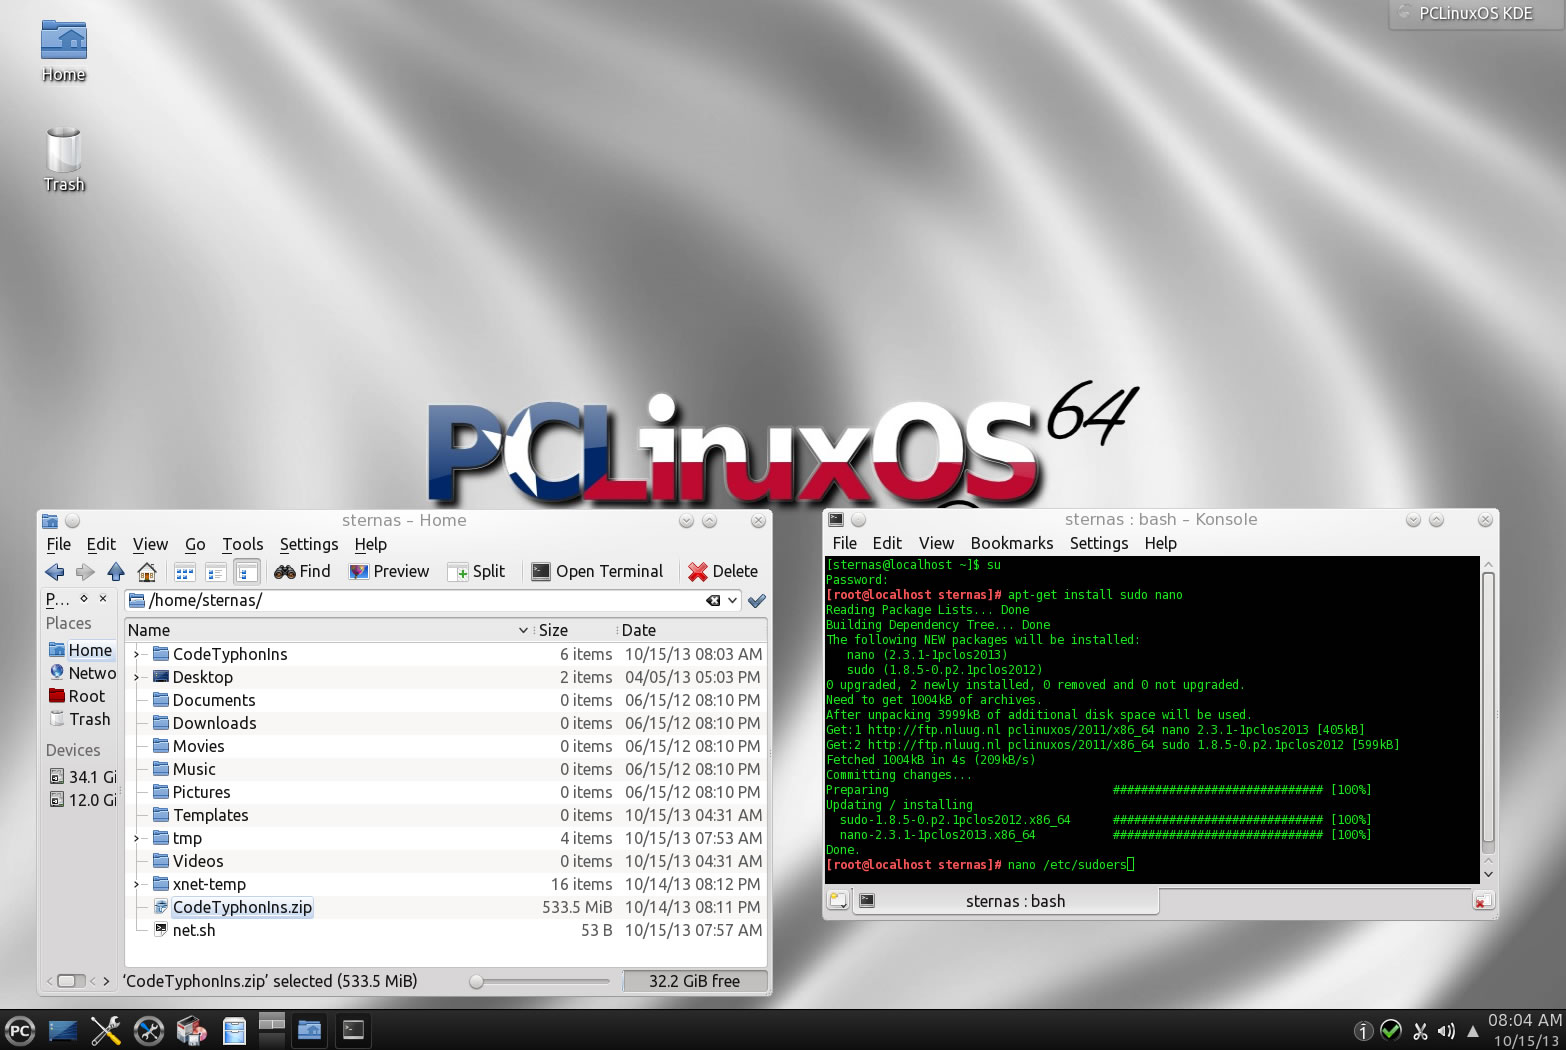Switch Dolphin to Compact view mode
Screen dimensions: 1566x1050
click(x=216, y=572)
